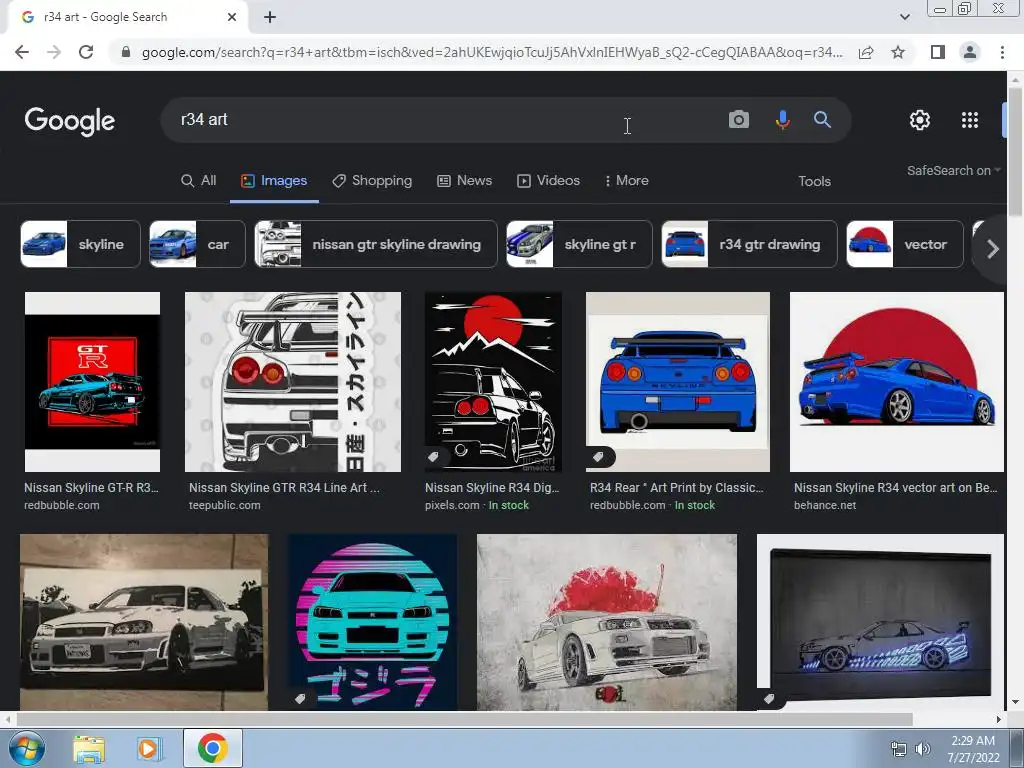The image size is (1024, 768).
Task: Open File Explorer from the taskbar
Action: [x=89, y=748]
